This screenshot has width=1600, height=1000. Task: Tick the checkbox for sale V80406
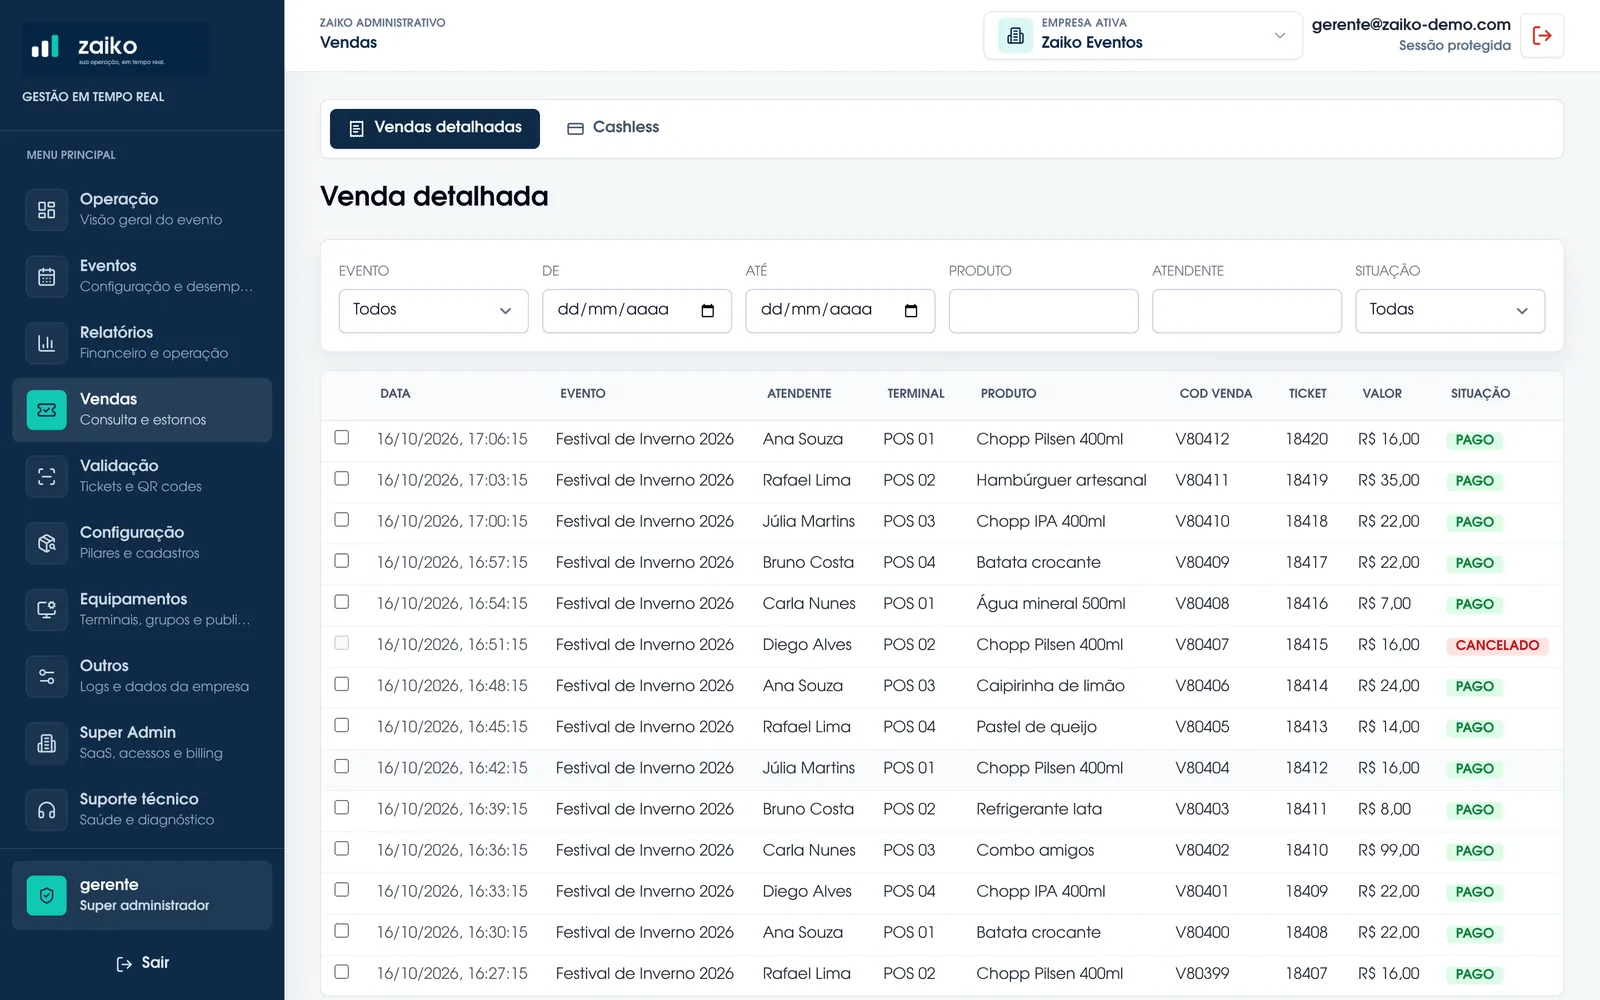coord(342,684)
